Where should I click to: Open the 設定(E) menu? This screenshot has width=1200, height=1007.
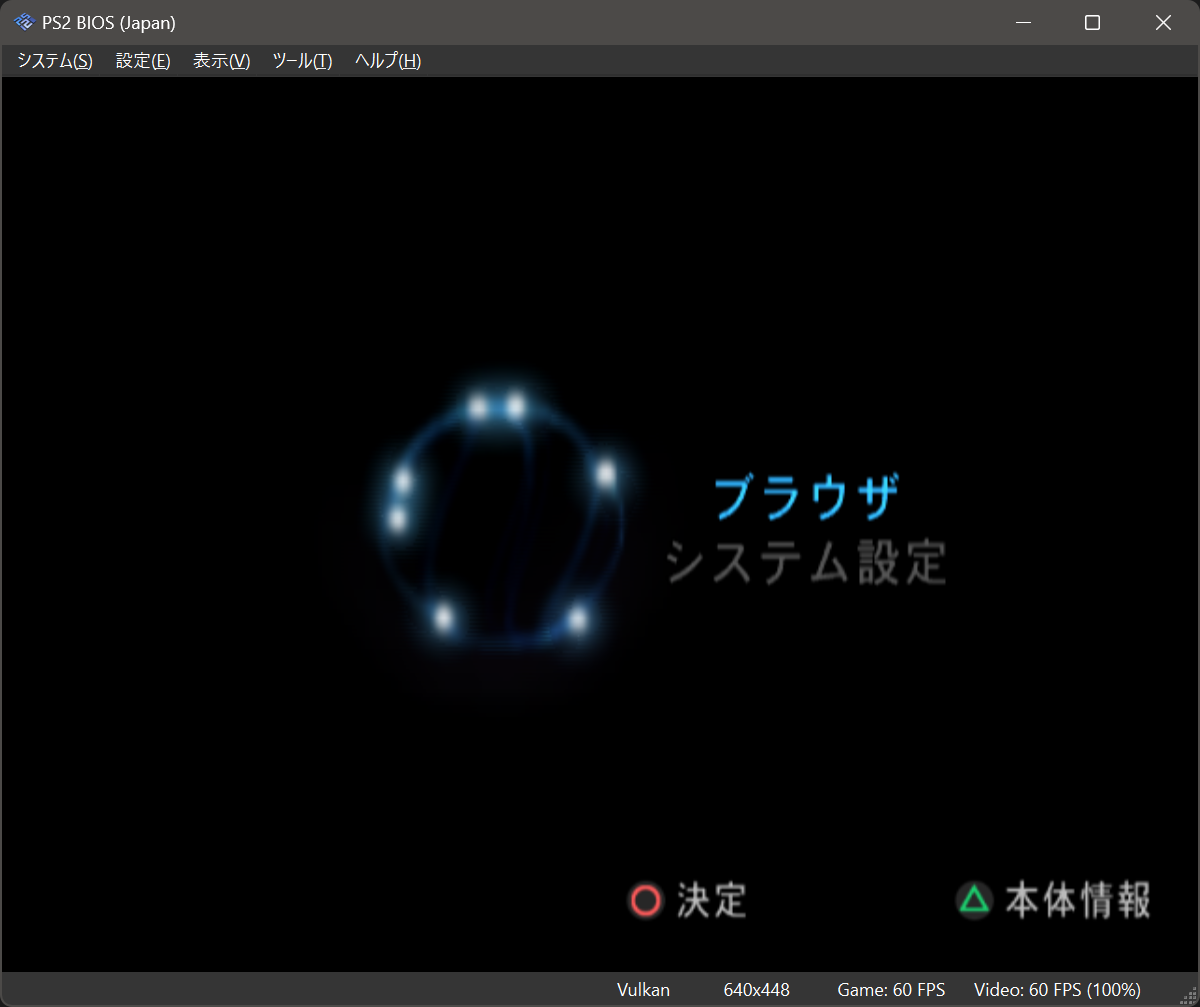[x=143, y=61]
